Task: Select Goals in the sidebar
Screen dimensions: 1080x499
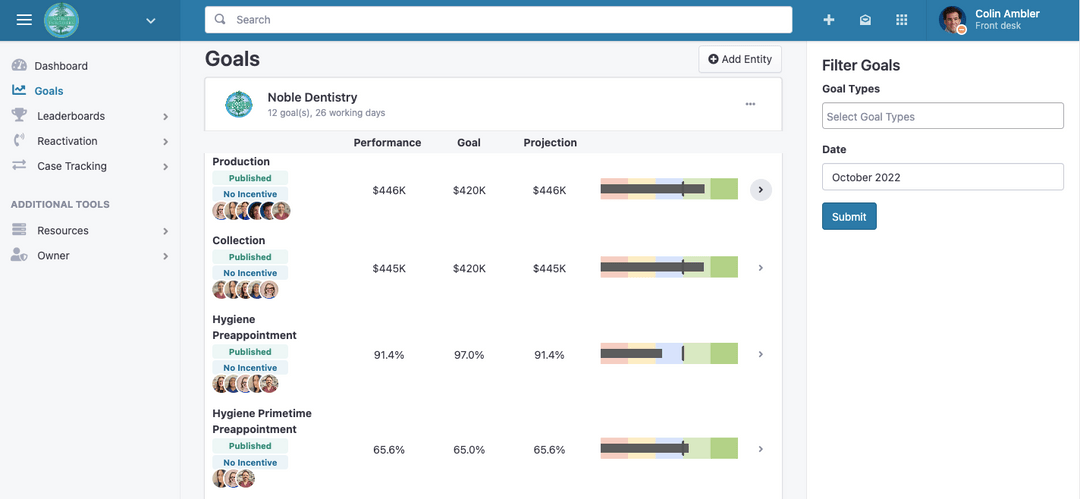Action: click(x=48, y=91)
